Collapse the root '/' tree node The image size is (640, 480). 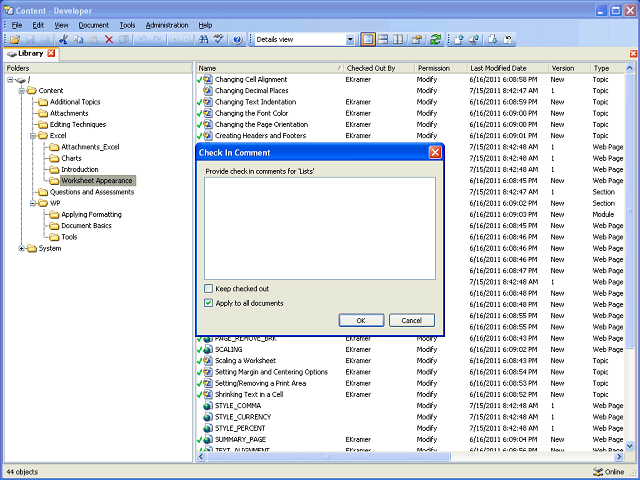pos(10,80)
